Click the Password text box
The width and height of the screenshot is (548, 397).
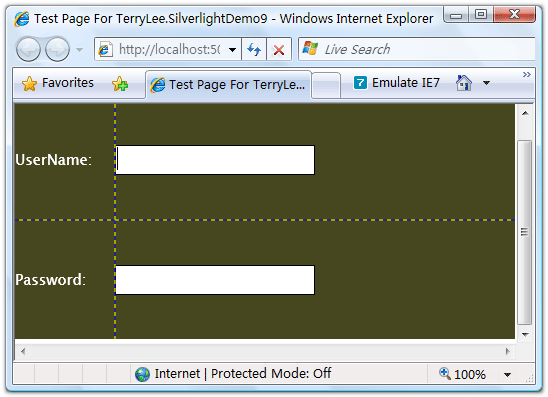coord(215,280)
